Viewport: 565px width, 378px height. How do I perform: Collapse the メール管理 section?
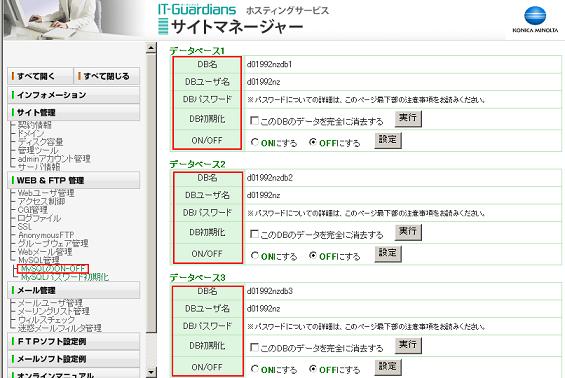click(x=74, y=290)
